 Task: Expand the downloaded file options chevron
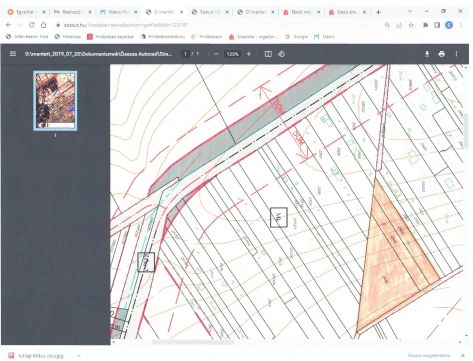(79, 356)
